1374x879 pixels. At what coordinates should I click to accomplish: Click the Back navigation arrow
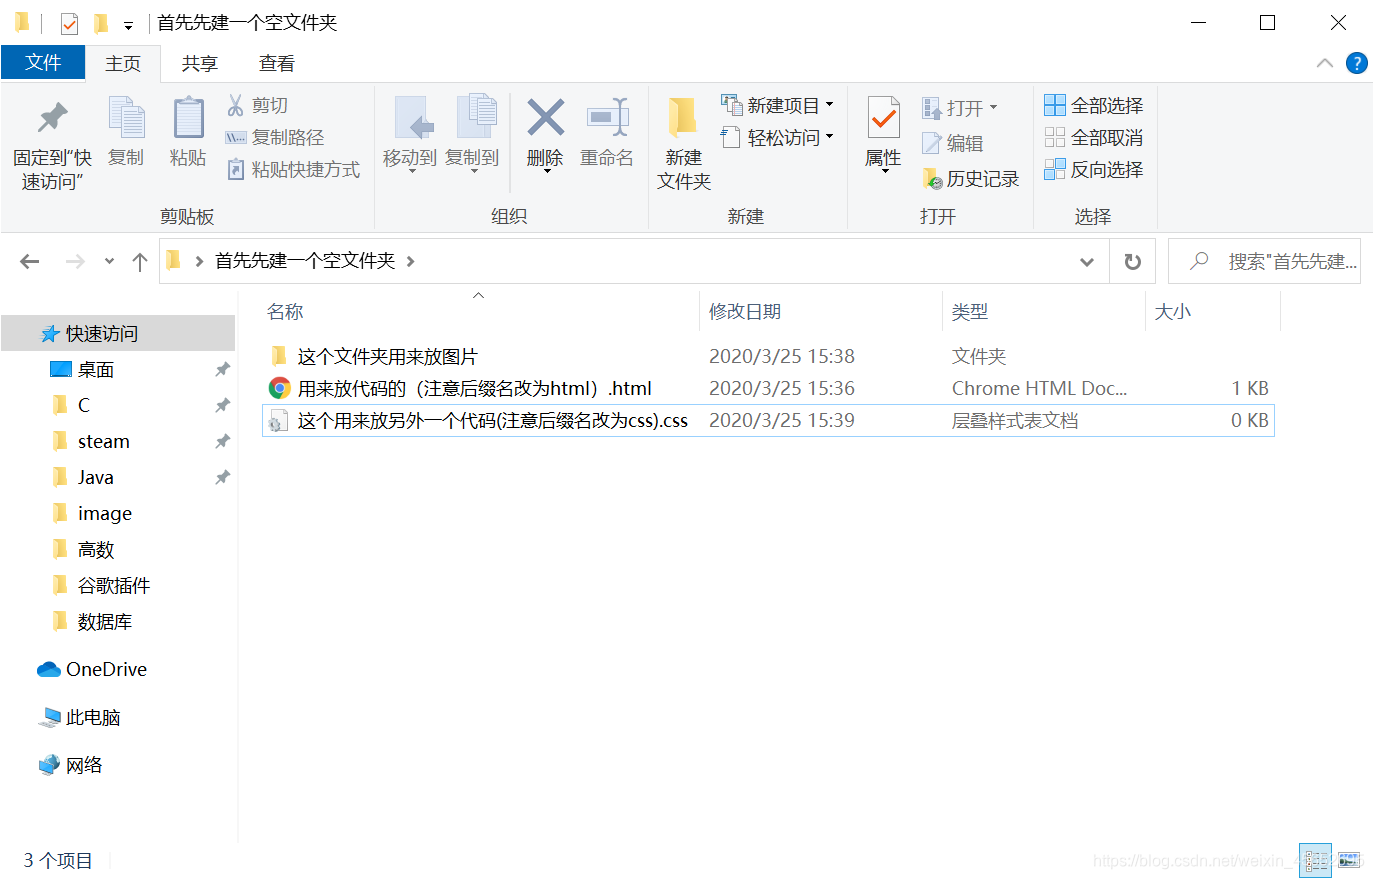click(x=30, y=261)
